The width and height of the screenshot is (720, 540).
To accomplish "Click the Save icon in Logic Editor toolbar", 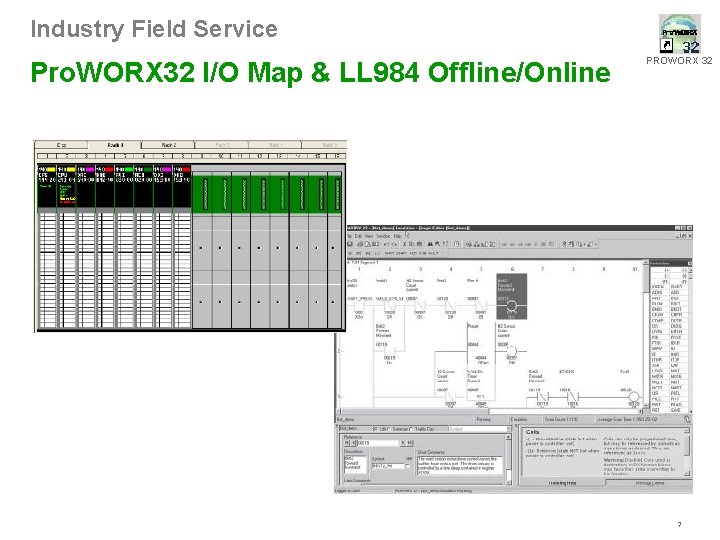I will [x=350, y=244].
